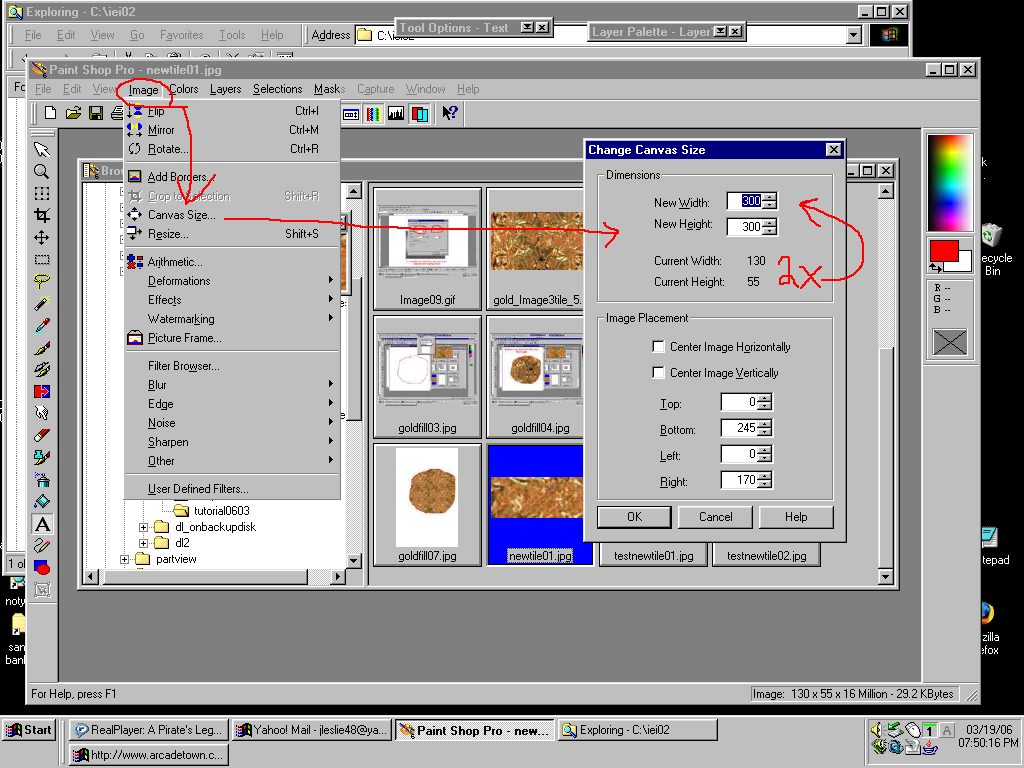Select the goldfill07.jpg thumbnail

[427, 504]
